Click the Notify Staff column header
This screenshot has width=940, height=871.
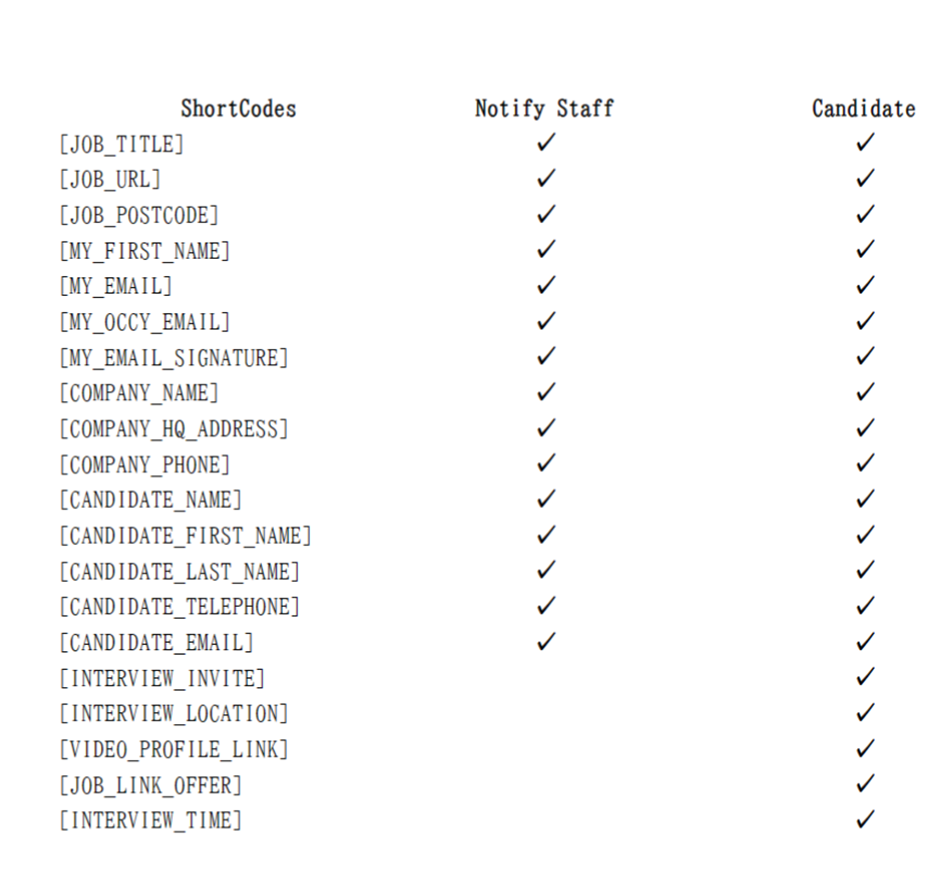pos(544,109)
